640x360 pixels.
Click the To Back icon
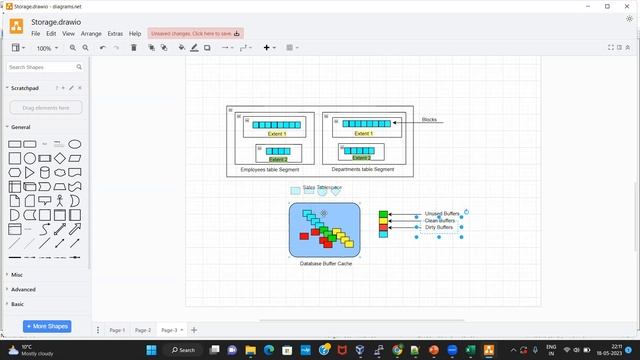(x=164, y=48)
